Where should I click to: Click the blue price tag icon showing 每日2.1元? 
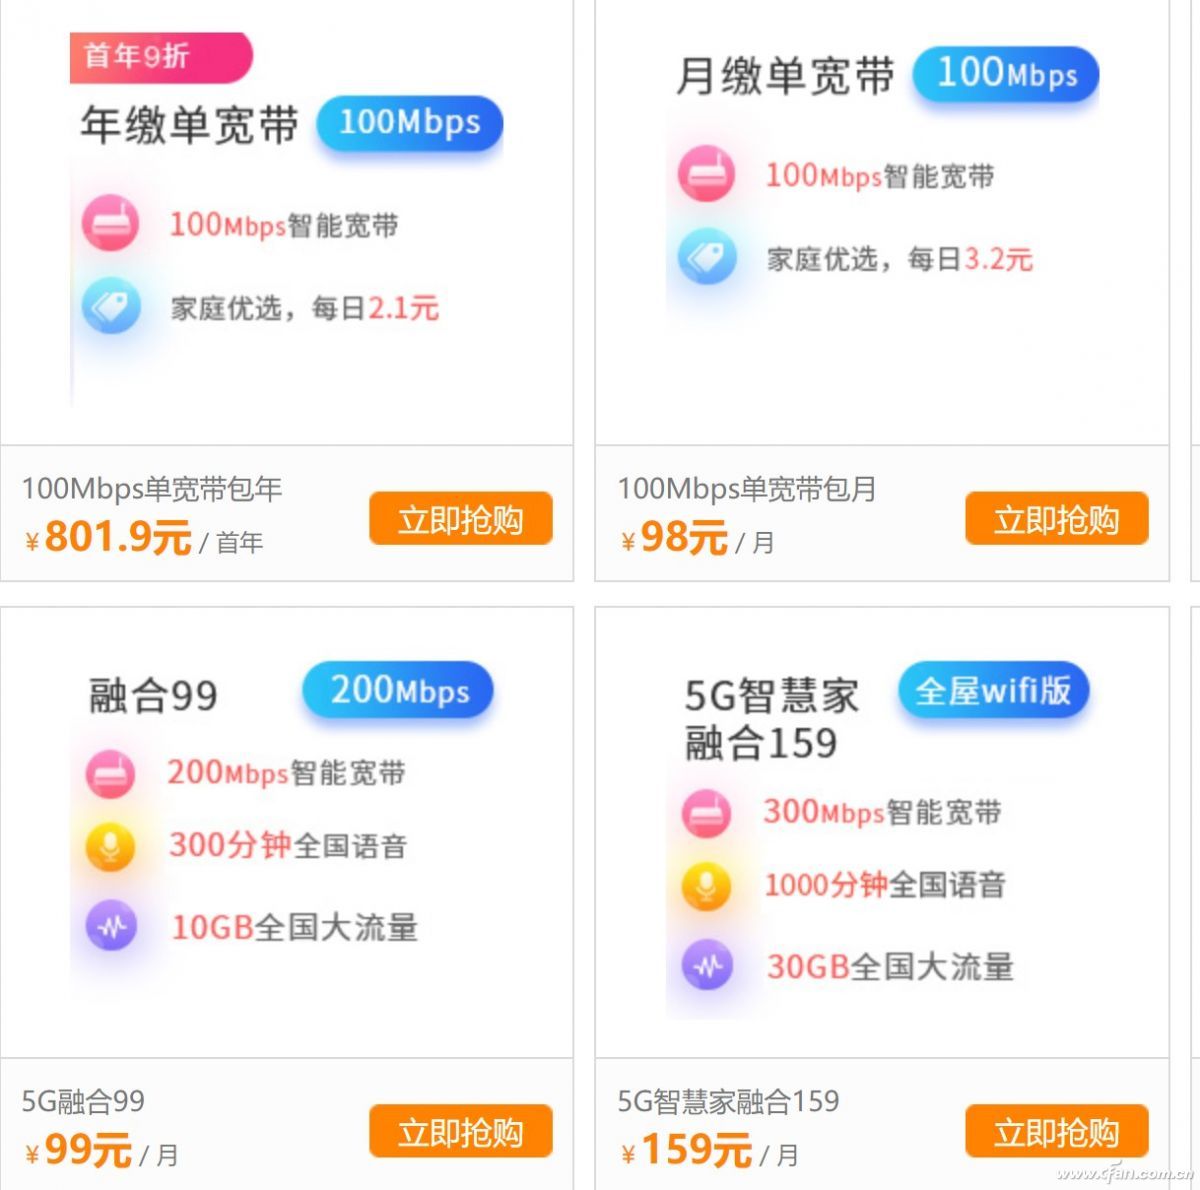click(x=111, y=308)
